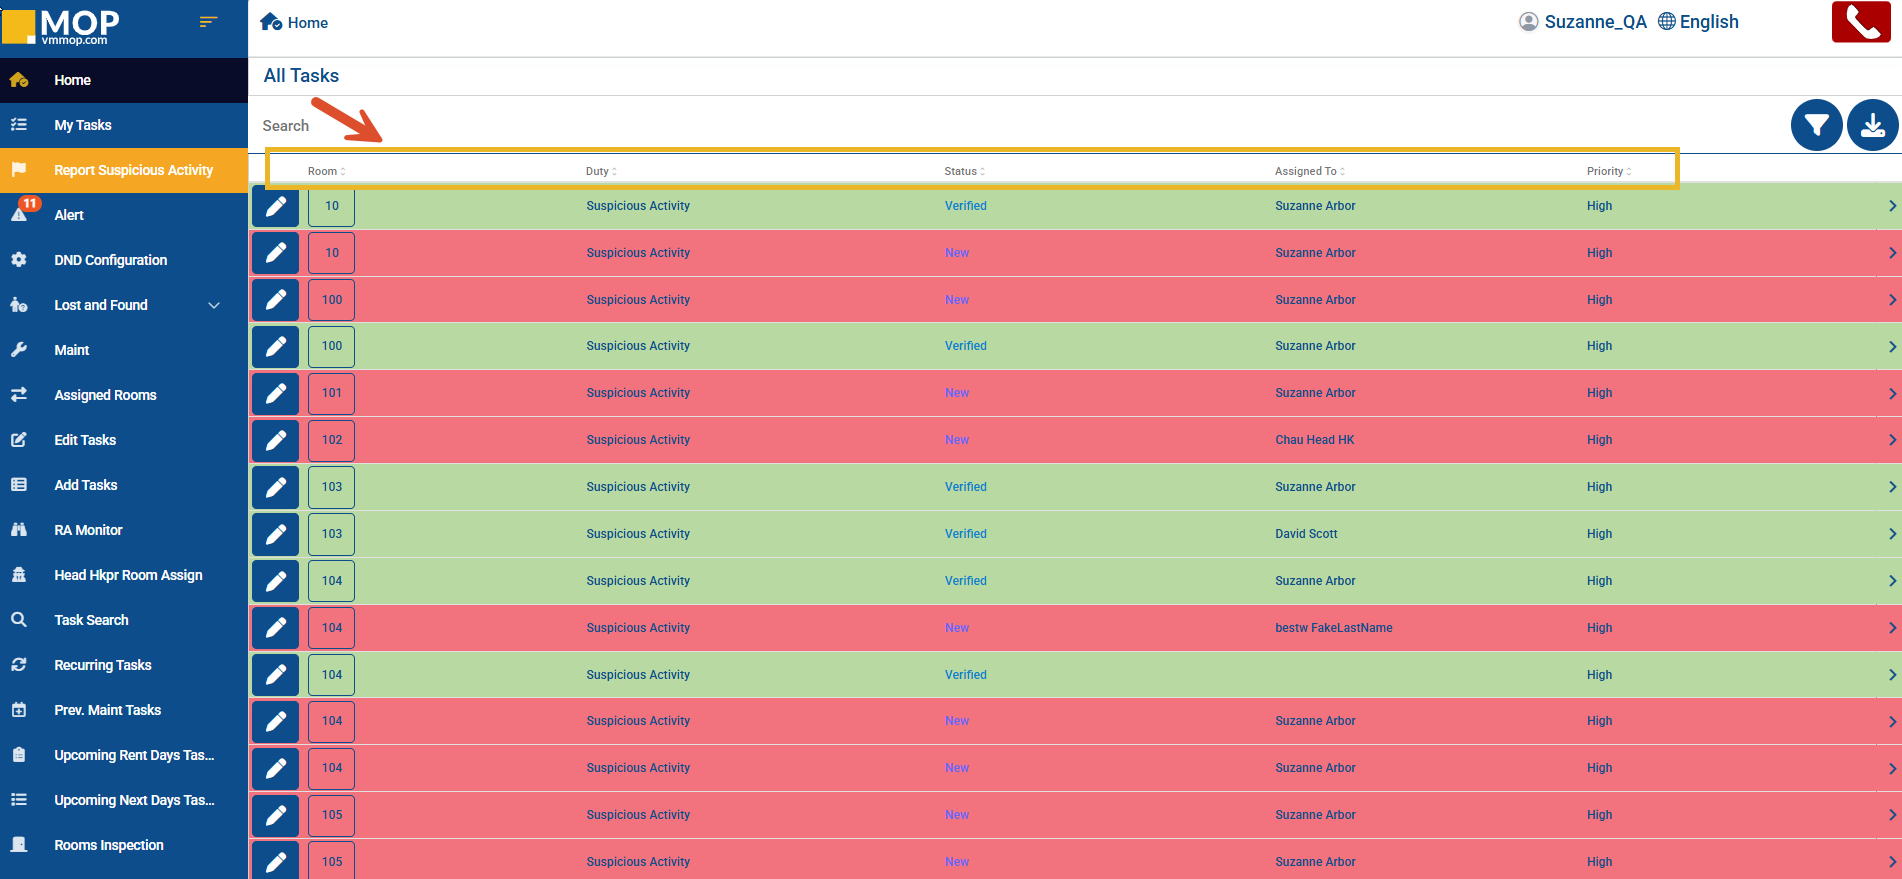Select Report Suspicious Activity menu item

pos(133,170)
